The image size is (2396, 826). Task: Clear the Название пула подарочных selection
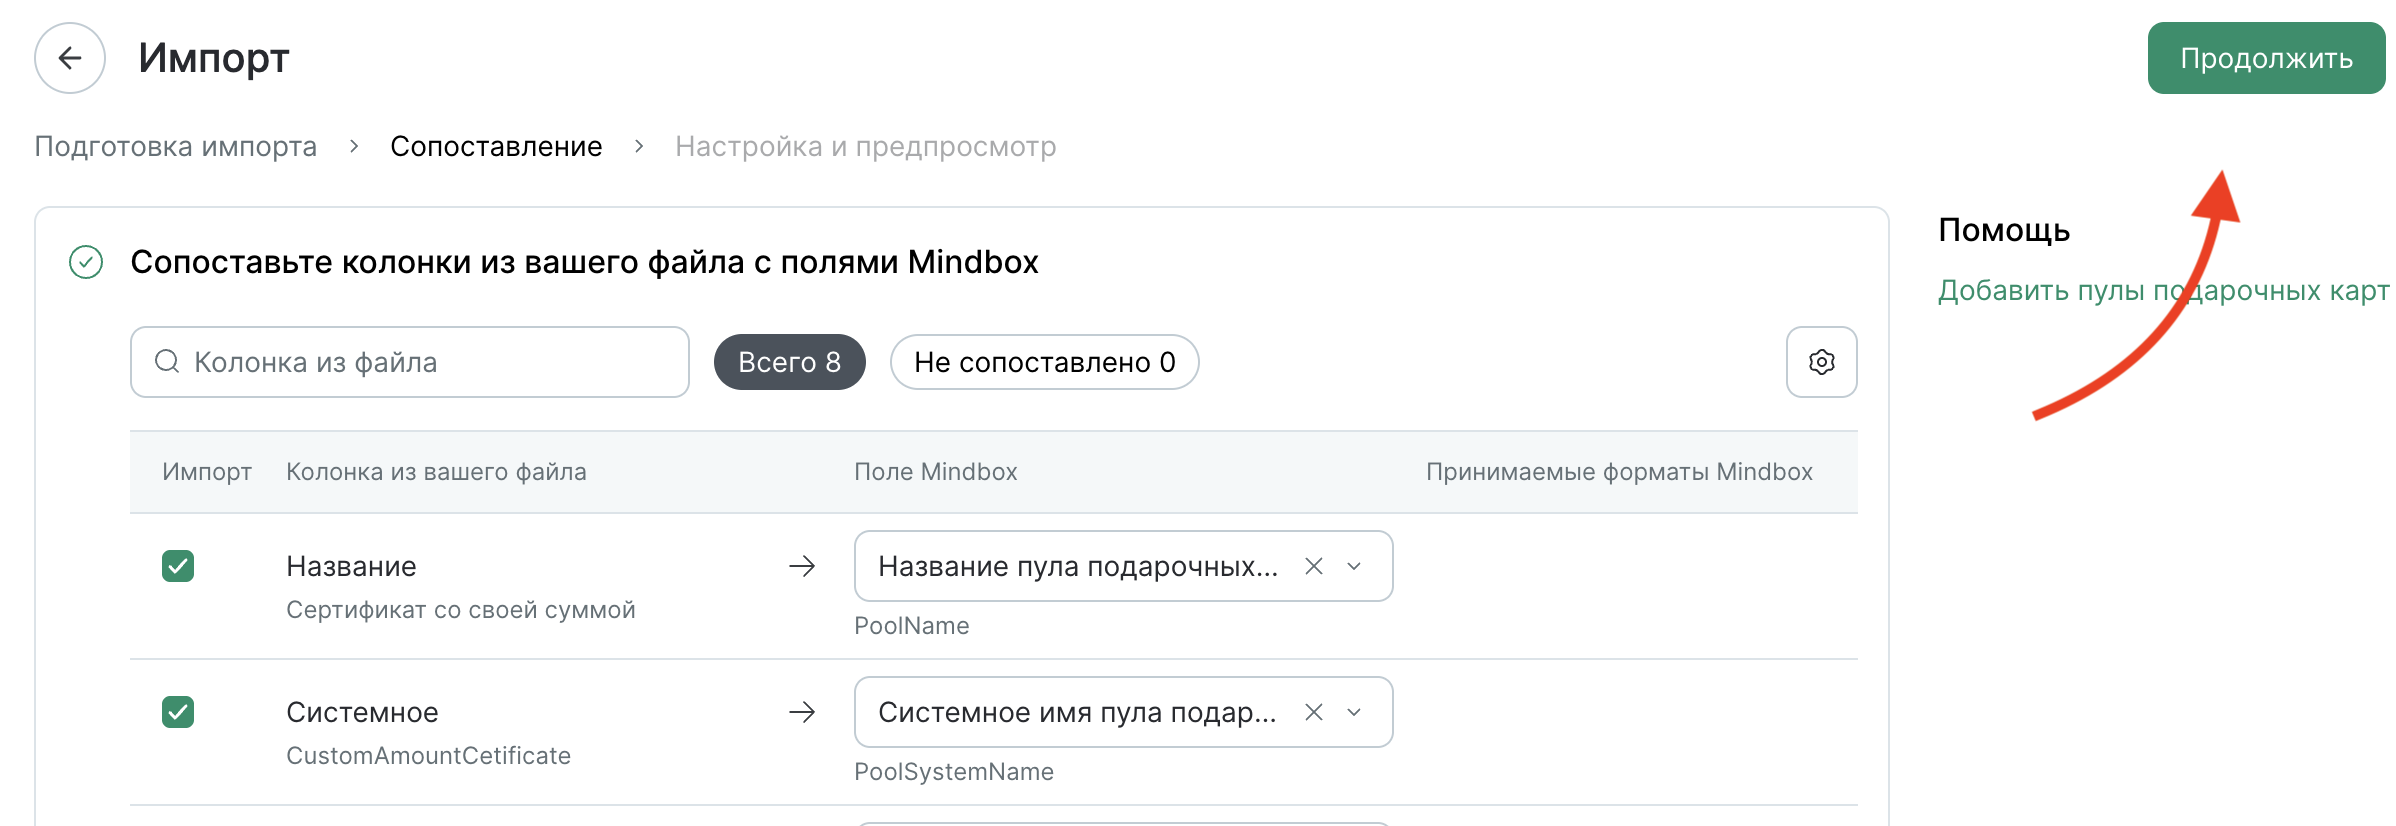click(1314, 566)
